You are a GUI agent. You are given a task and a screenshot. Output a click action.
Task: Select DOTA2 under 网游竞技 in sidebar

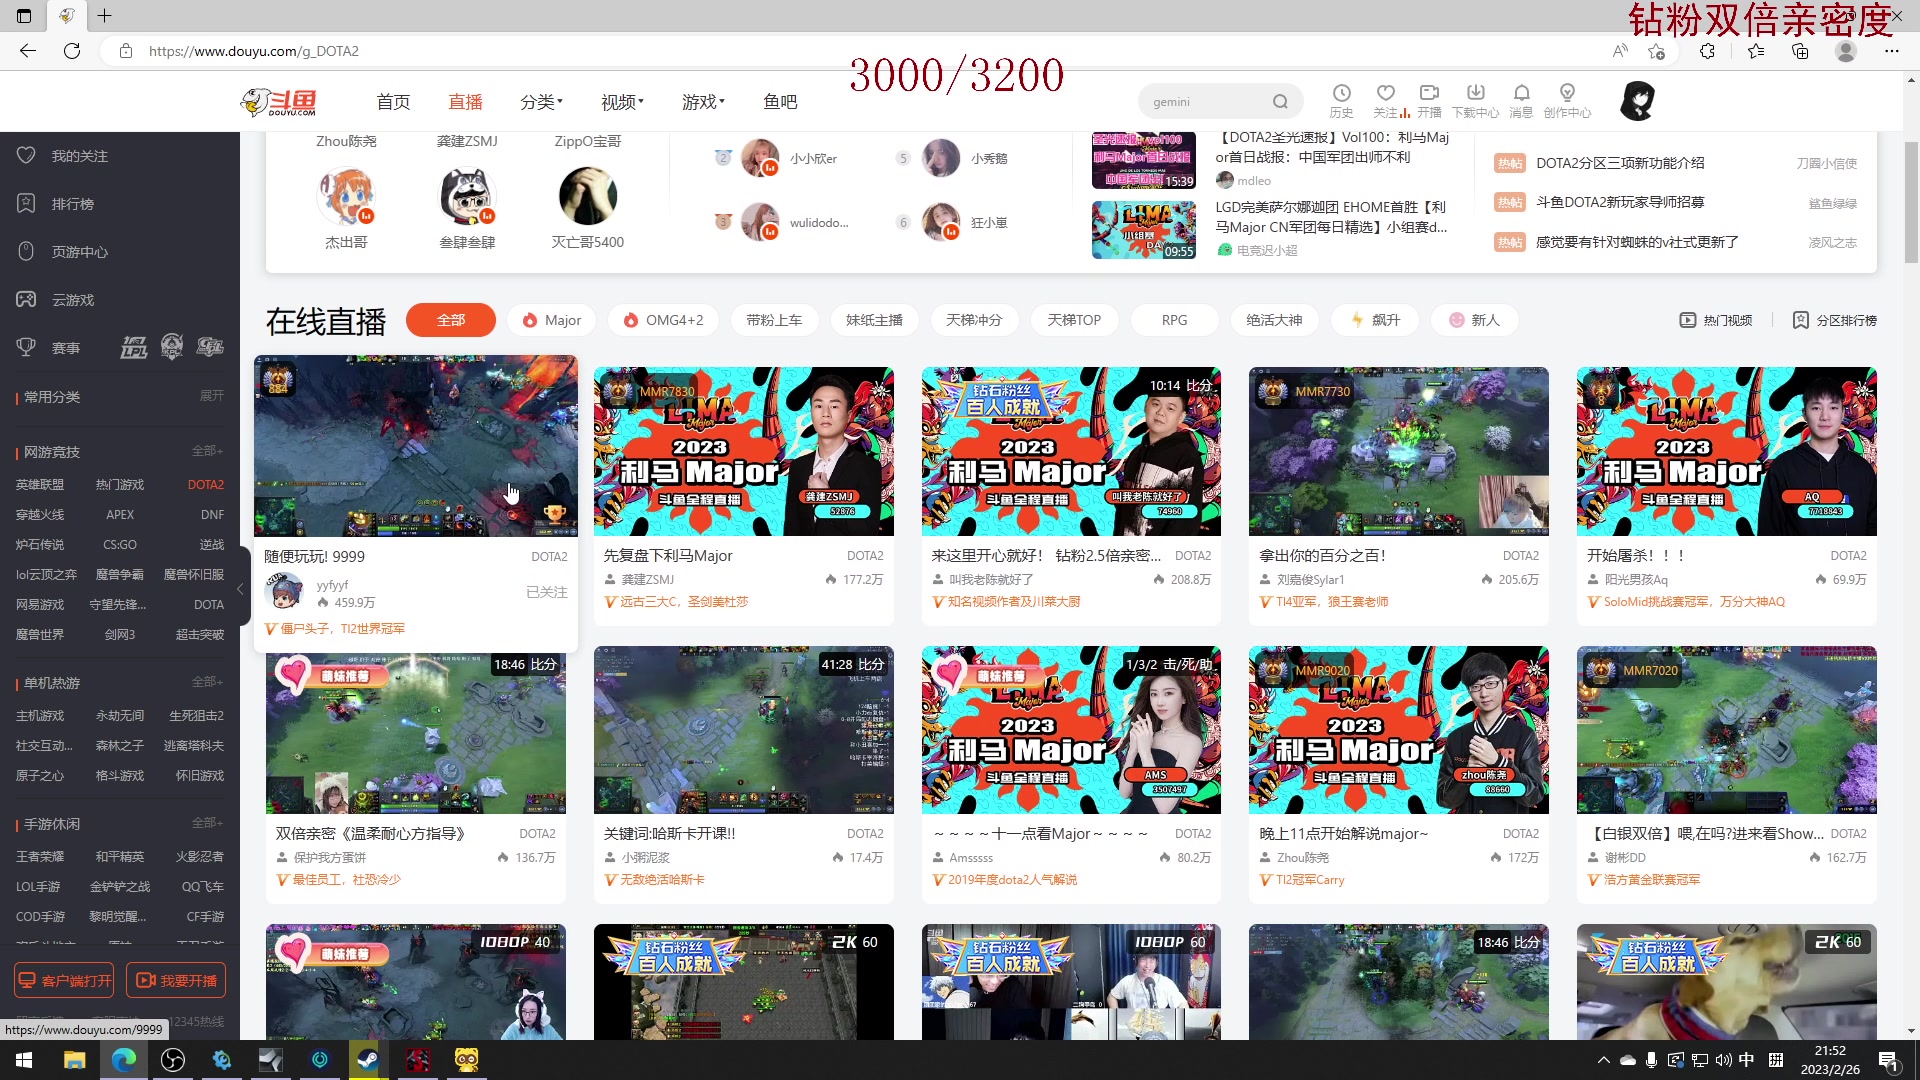coord(205,484)
